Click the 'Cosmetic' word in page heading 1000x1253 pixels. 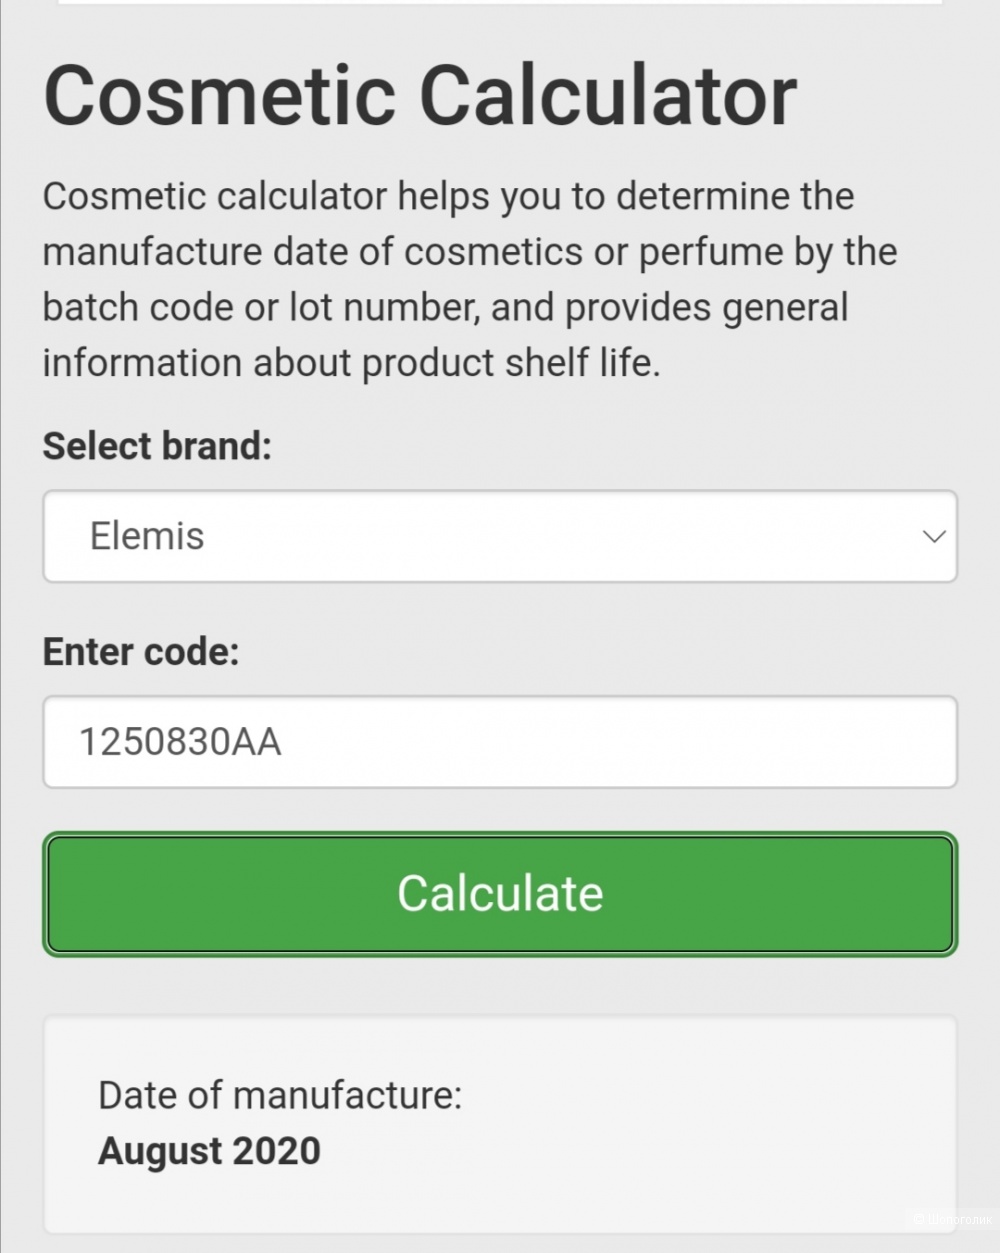220,95
